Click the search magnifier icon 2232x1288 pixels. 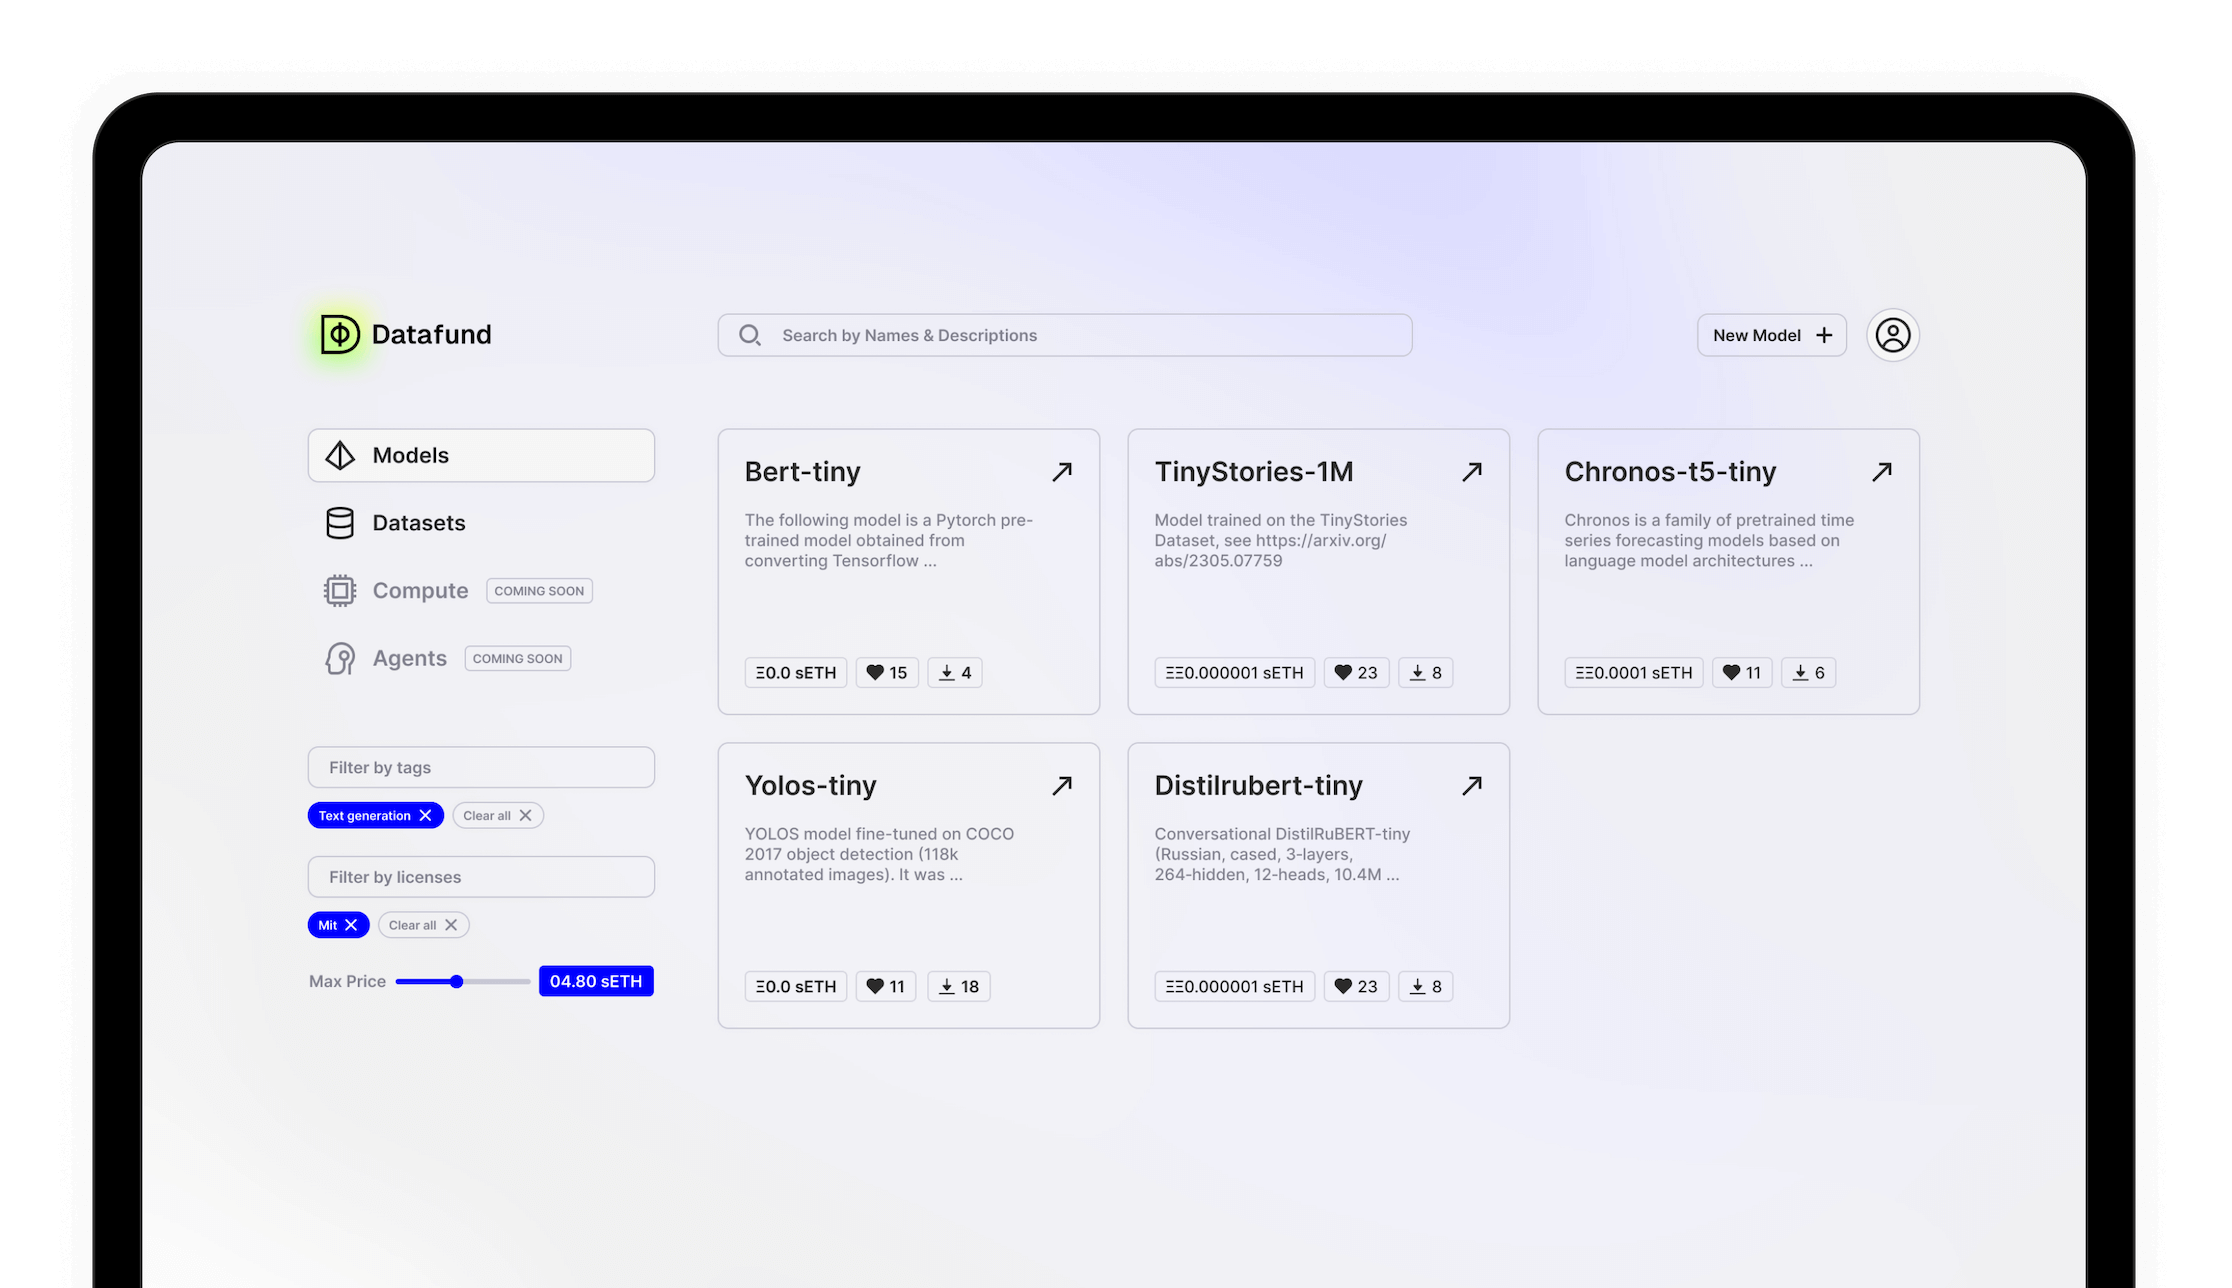point(749,334)
